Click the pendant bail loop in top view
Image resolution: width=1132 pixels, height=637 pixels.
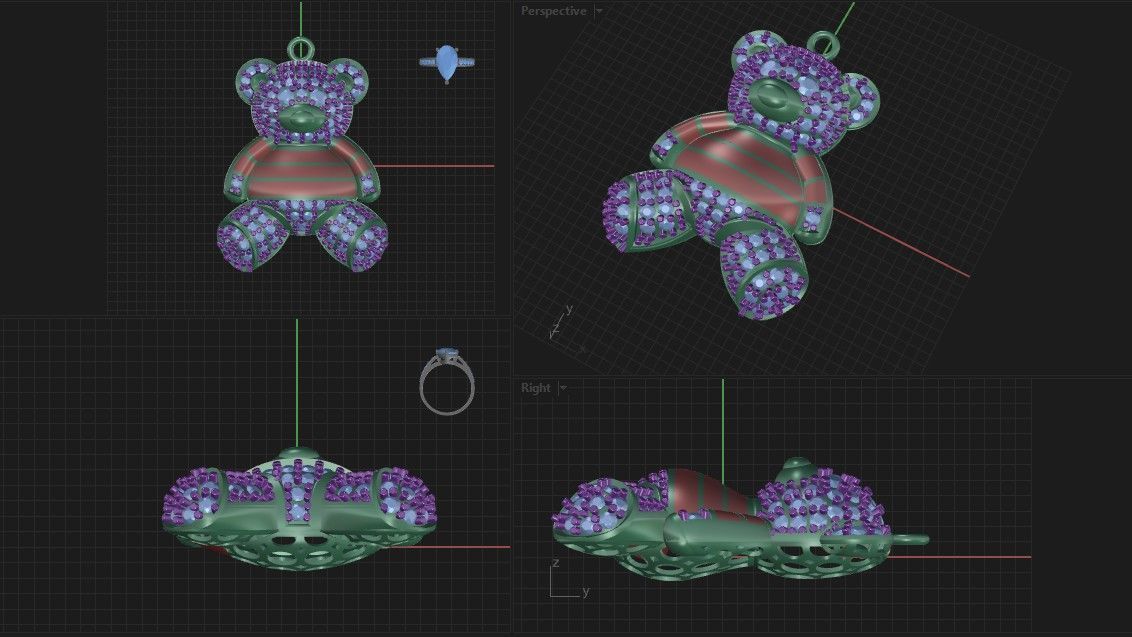click(x=300, y=49)
